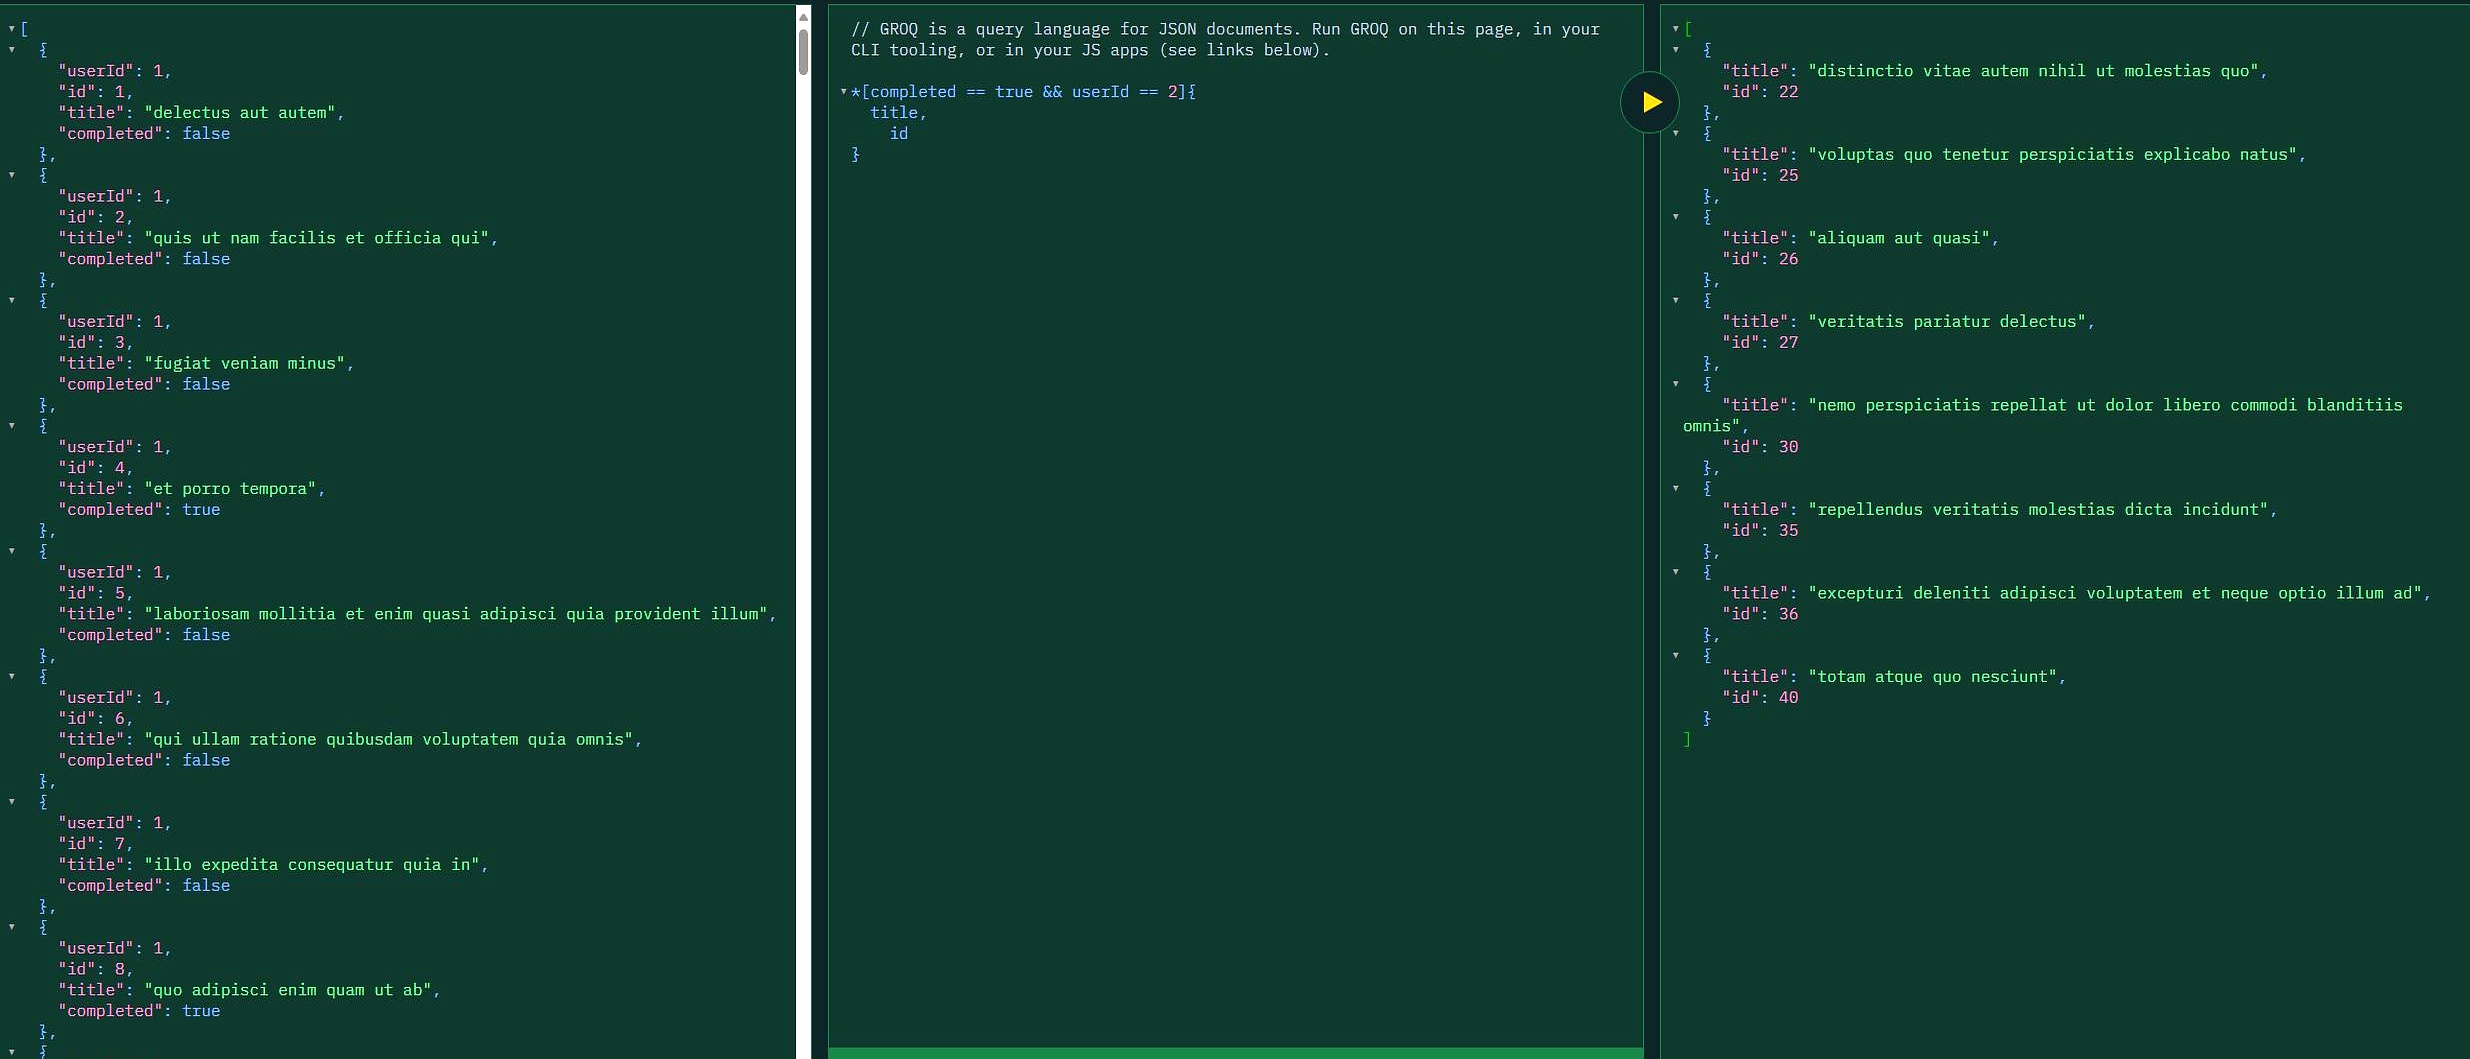Click the "id" field in the query projection
Viewport: 2470px width, 1059px height.
(899, 134)
